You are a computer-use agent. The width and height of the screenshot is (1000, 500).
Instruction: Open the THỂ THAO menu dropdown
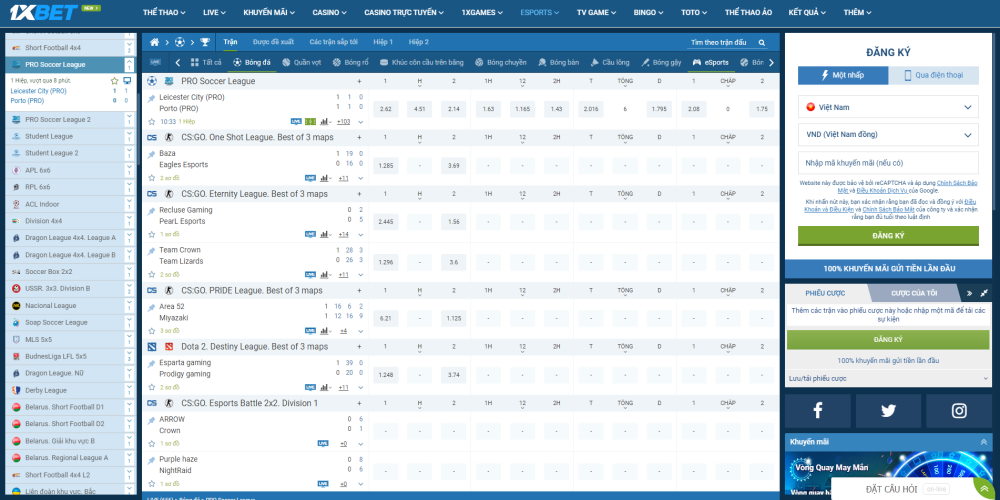[165, 12]
